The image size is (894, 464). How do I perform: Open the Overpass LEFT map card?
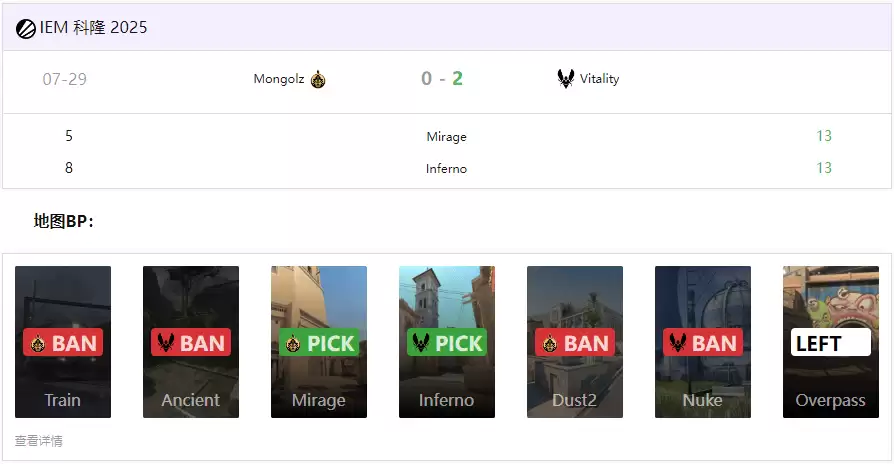coord(831,342)
